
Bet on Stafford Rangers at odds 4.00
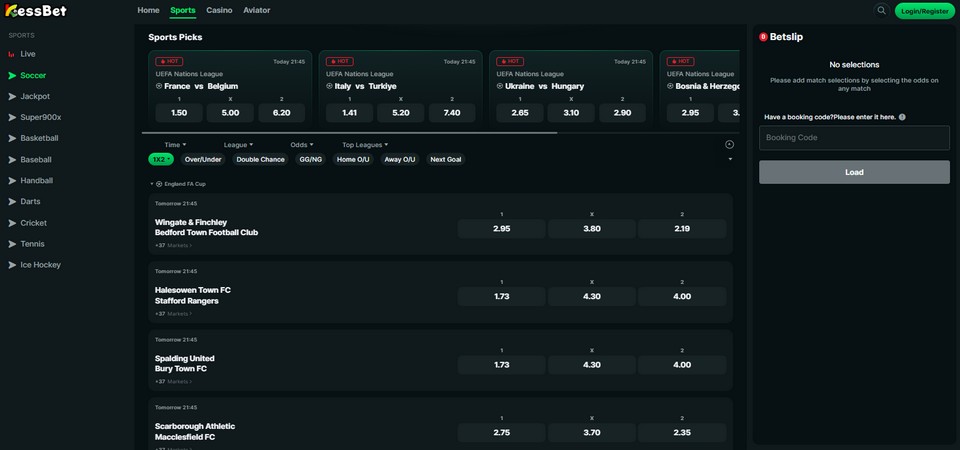click(x=682, y=296)
